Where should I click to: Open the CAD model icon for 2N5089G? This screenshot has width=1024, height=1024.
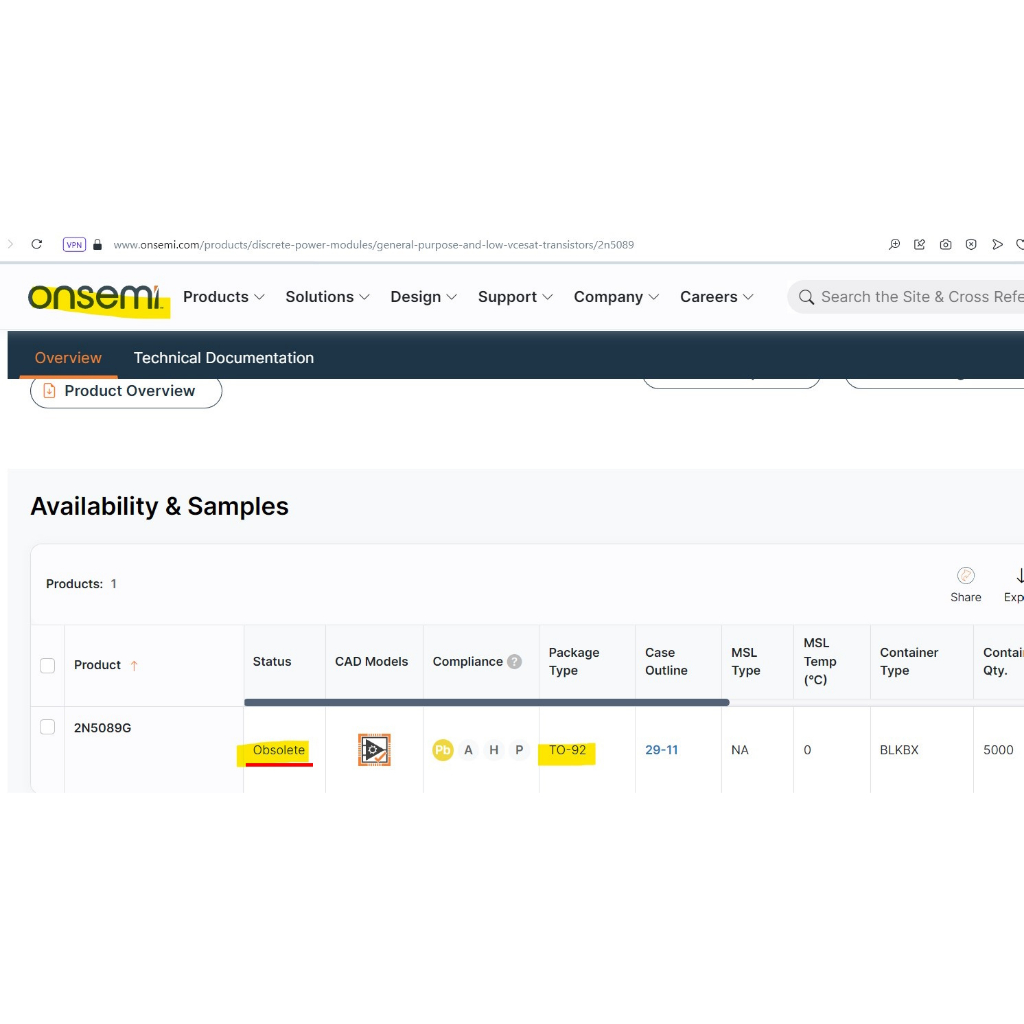tap(374, 750)
